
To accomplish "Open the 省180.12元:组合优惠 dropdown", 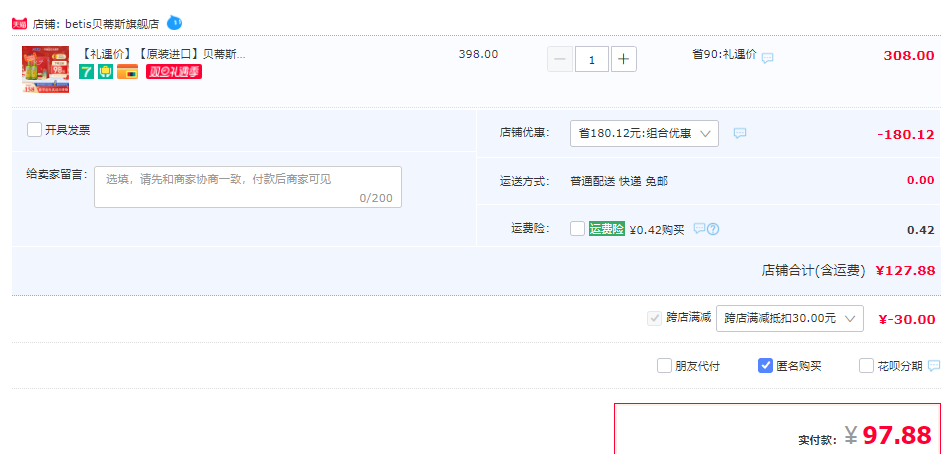I will (644, 133).
